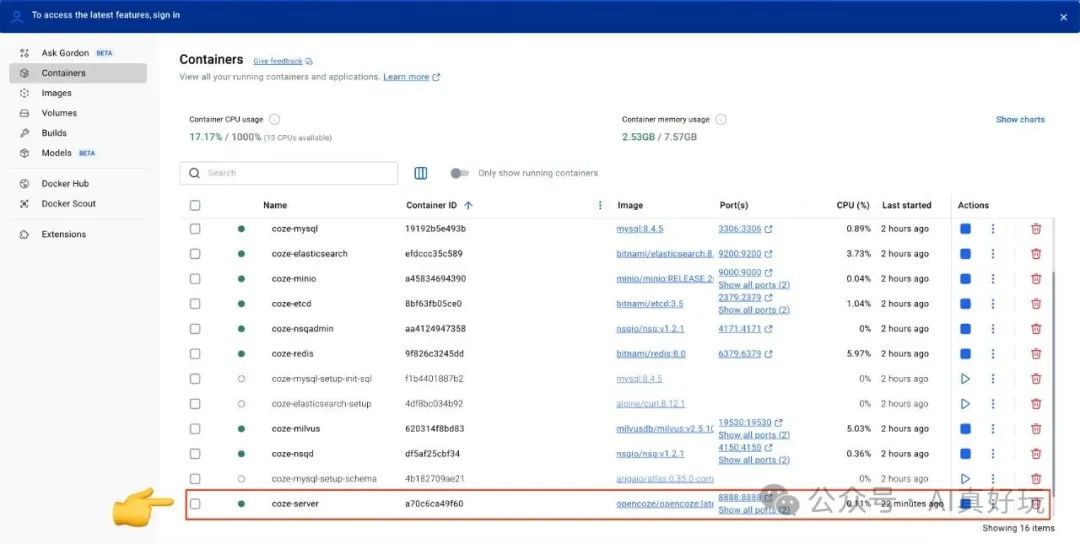
Task: Open port 3306:3306 link
Action: click(x=740, y=229)
